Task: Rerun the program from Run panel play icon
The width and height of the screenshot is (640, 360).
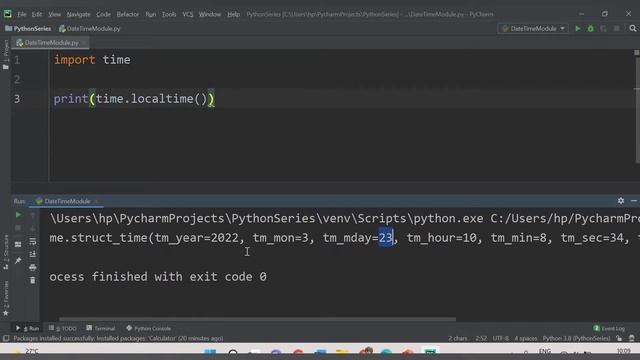Action: (18, 215)
